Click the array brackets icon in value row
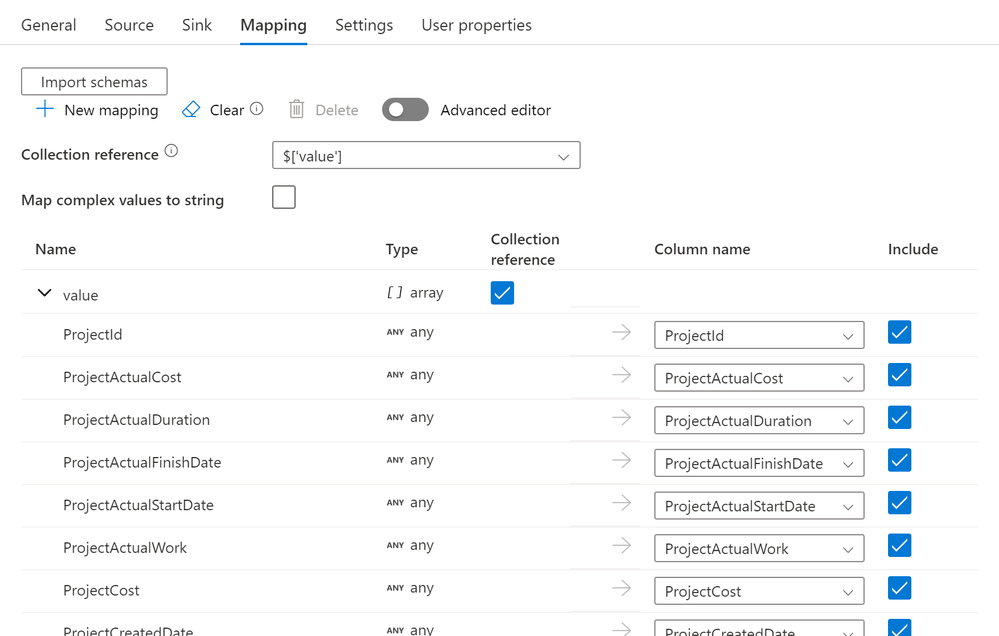The width and height of the screenshot is (999, 636). coord(395,293)
